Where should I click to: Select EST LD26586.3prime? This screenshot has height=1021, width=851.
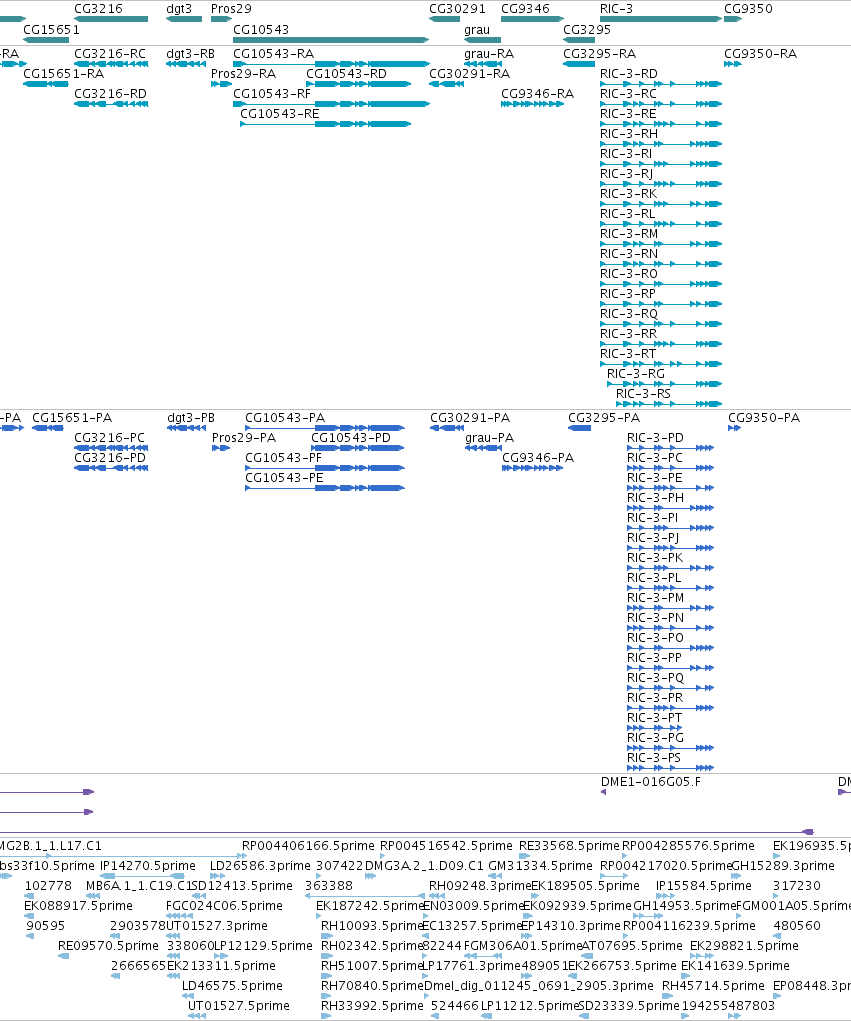pyautogui.click(x=260, y=866)
